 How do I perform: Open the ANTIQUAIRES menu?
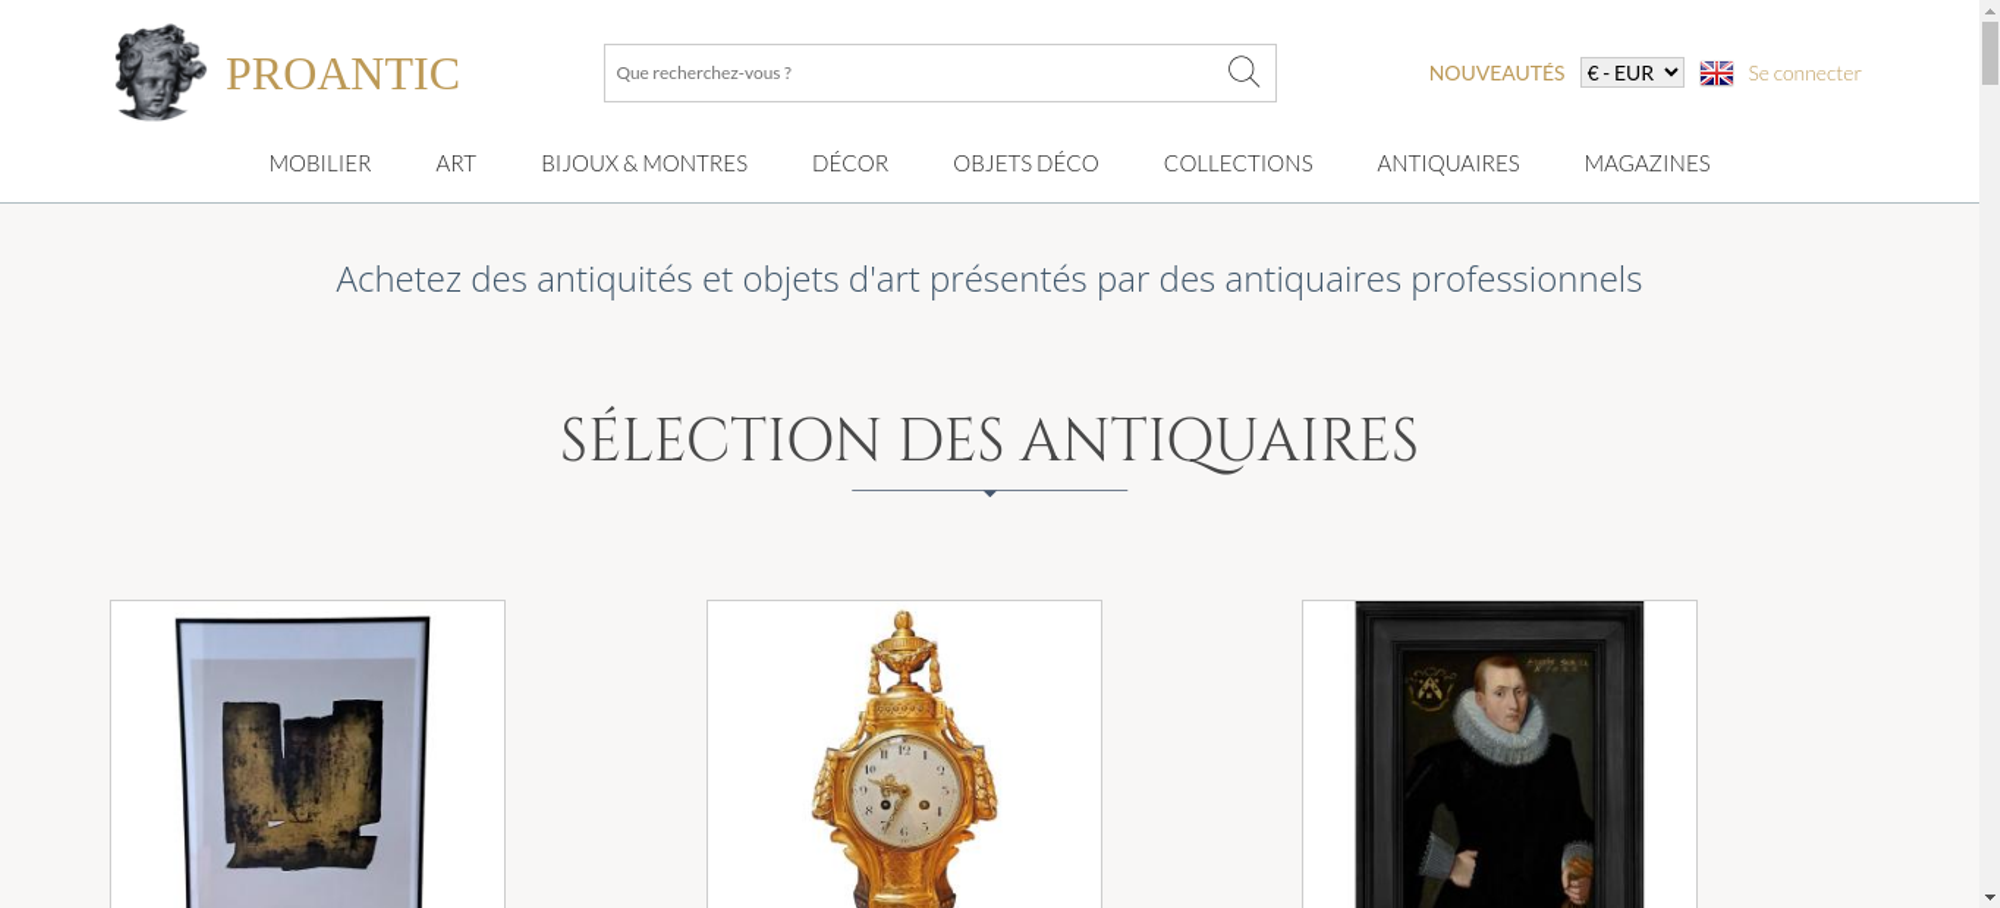pyautogui.click(x=1448, y=163)
